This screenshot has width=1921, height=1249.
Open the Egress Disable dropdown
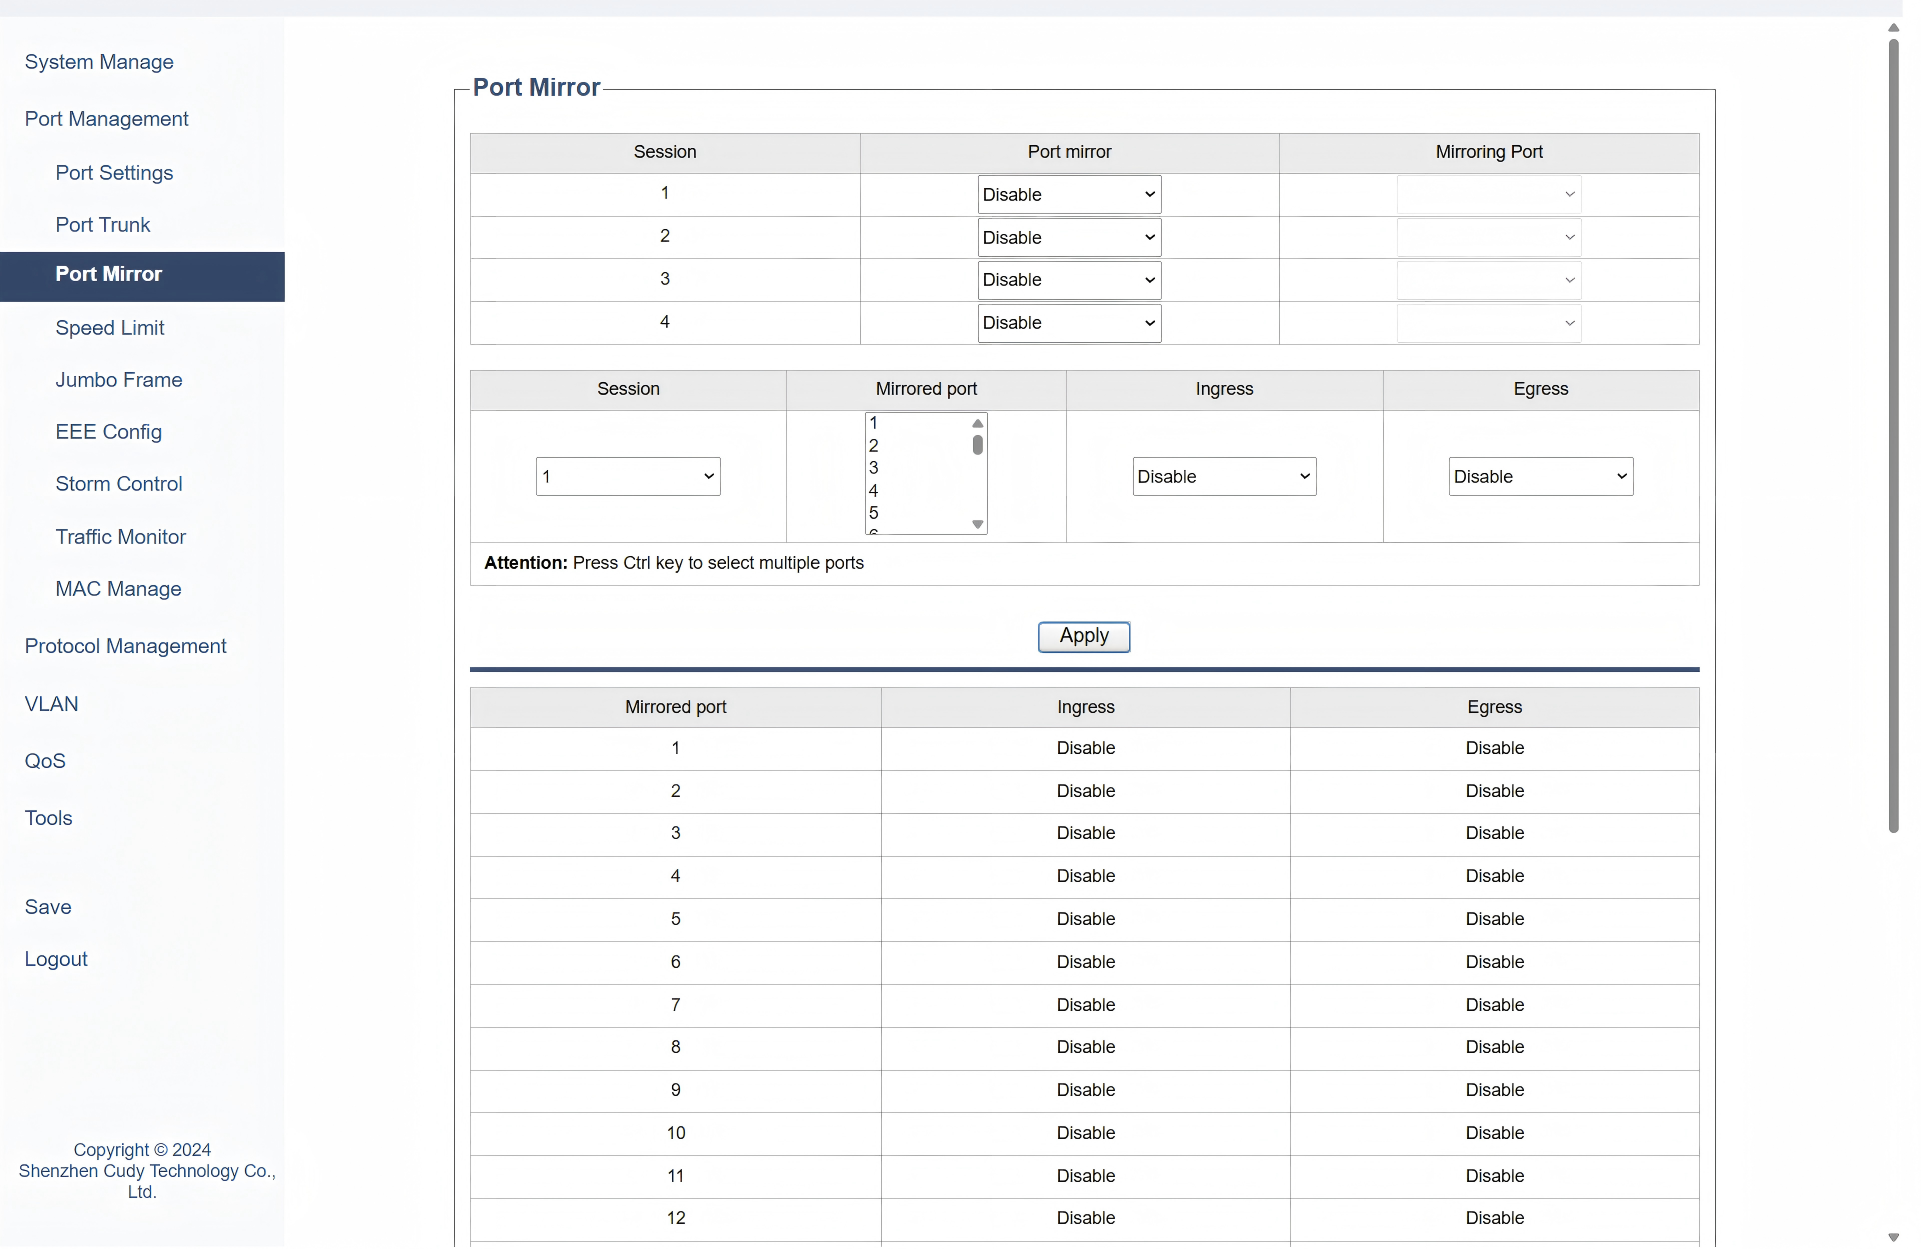click(1540, 477)
